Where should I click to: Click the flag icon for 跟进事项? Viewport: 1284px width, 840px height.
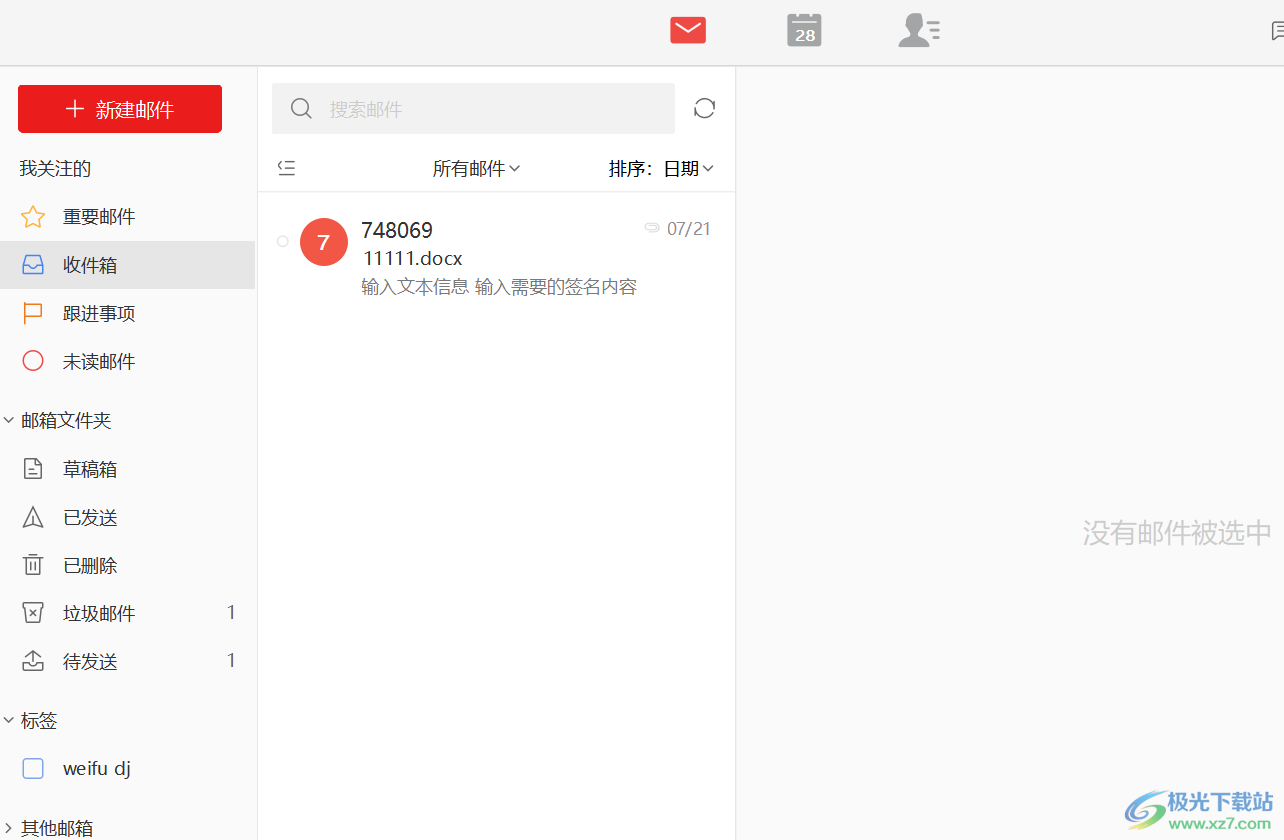33,313
